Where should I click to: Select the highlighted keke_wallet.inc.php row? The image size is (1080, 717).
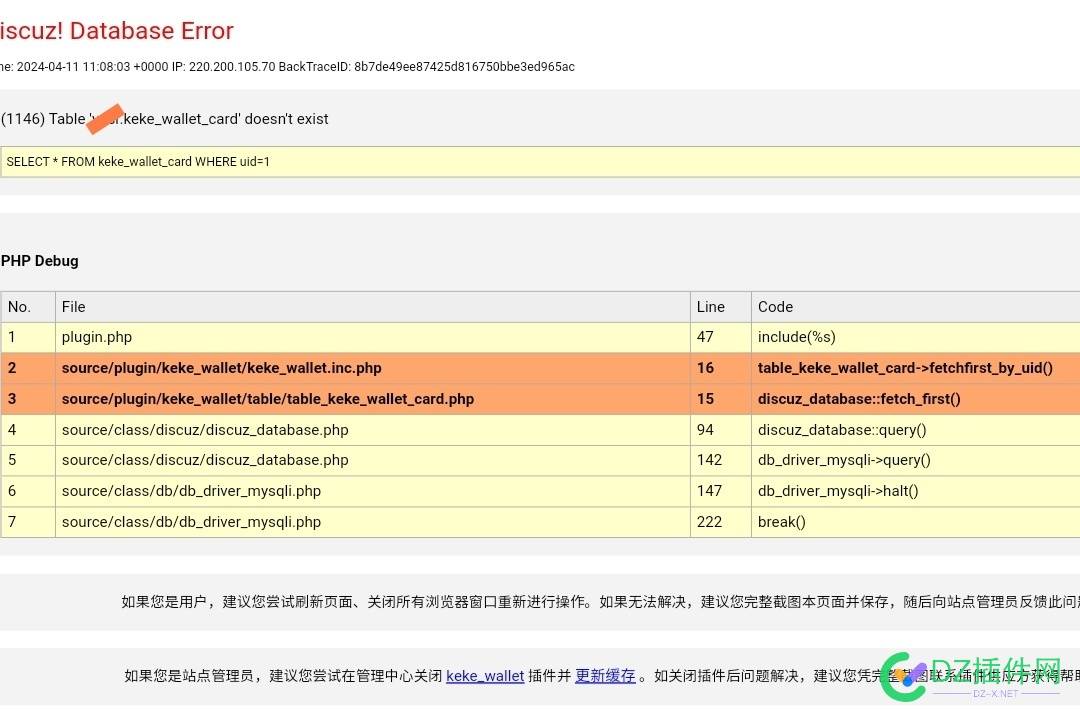click(x=222, y=368)
